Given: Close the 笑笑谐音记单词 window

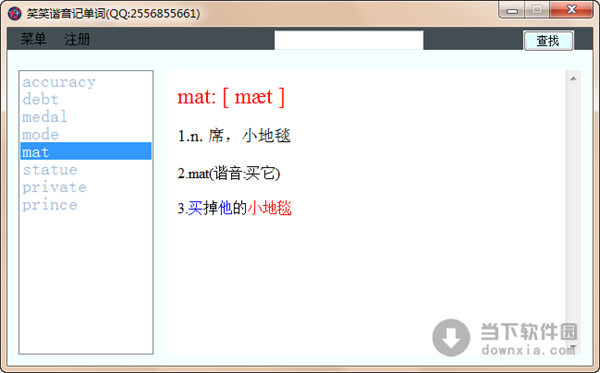Looking at the screenshot, I should click(571, 10).
